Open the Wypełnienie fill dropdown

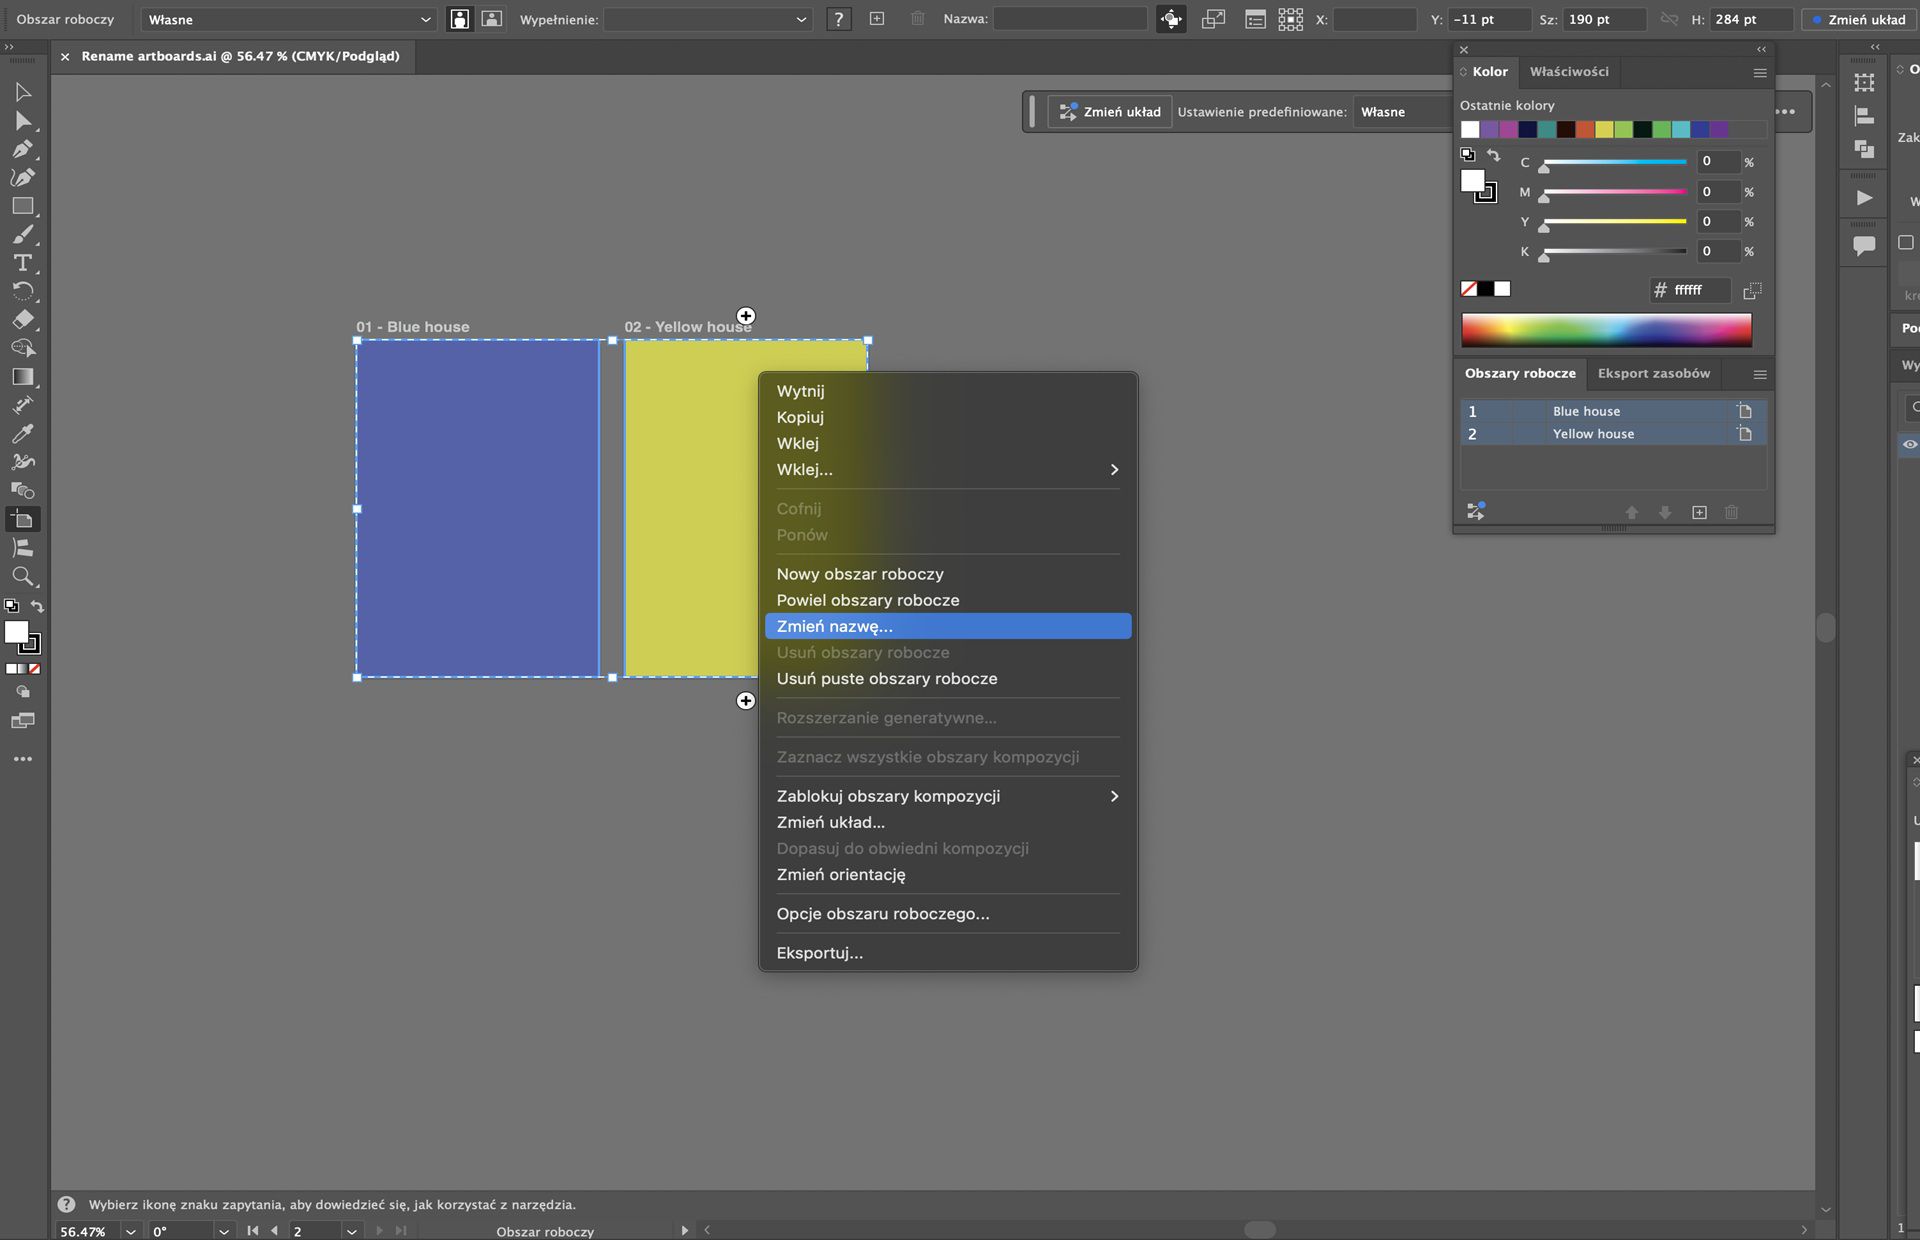coord(707,19)
